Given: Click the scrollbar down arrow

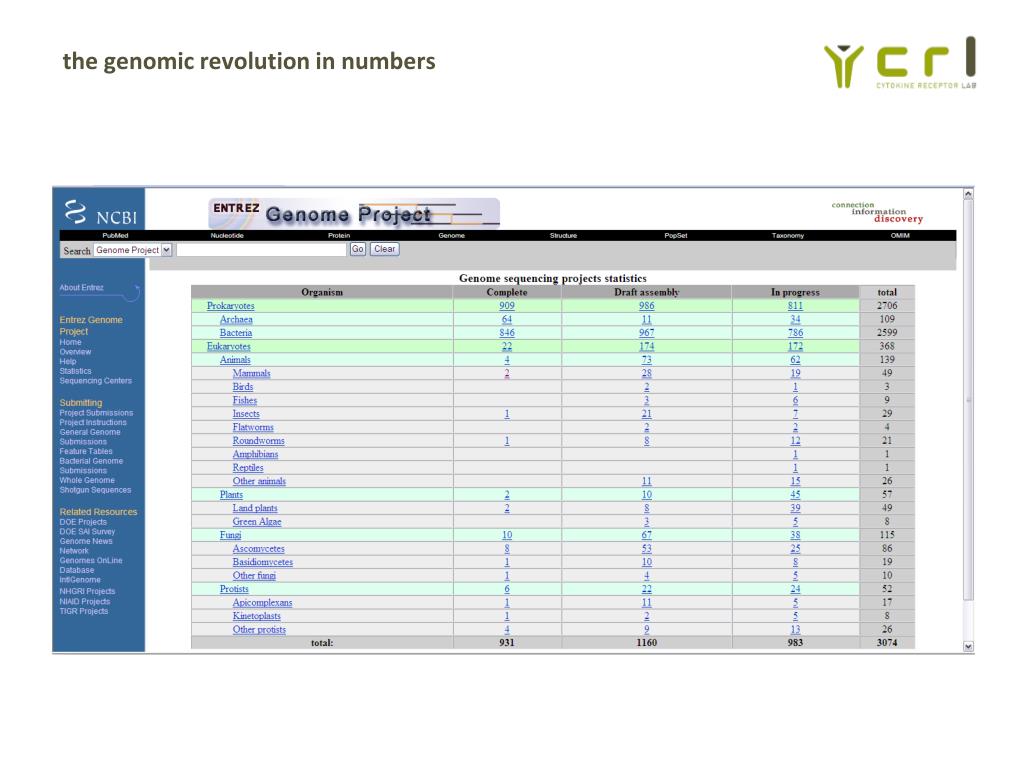Looking at the screenshot, I should (968, 646).
